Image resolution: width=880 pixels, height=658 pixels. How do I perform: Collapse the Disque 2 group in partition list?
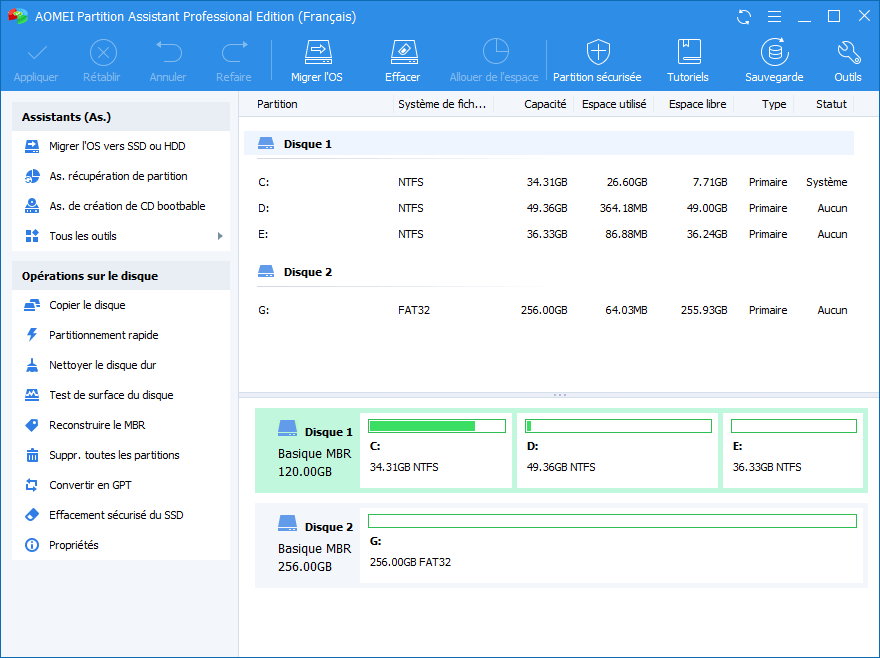[x=267, y=272]
